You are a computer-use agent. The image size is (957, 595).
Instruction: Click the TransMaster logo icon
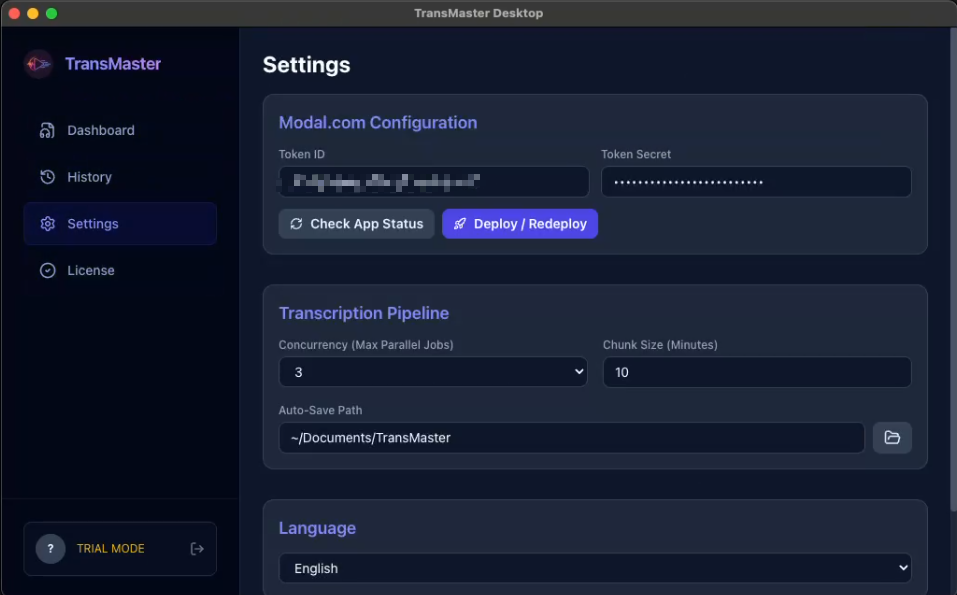[38, 63]
